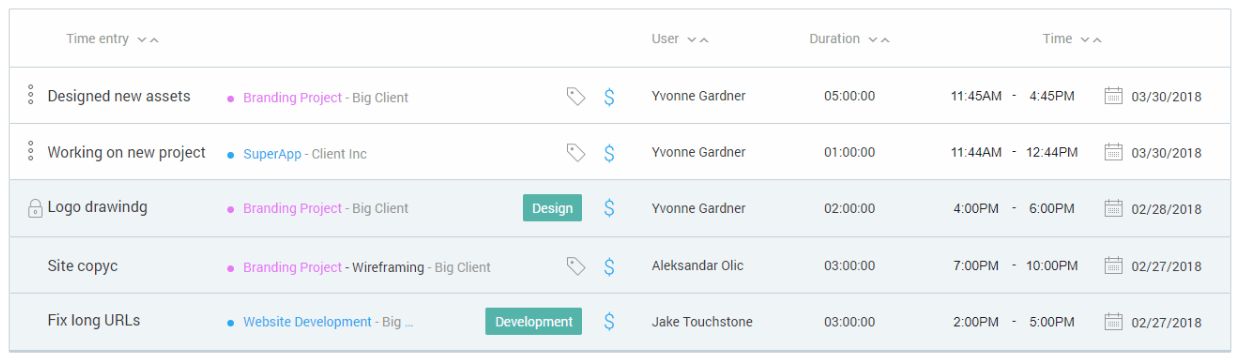Edit the Designed new assets description

coord(119,96)
